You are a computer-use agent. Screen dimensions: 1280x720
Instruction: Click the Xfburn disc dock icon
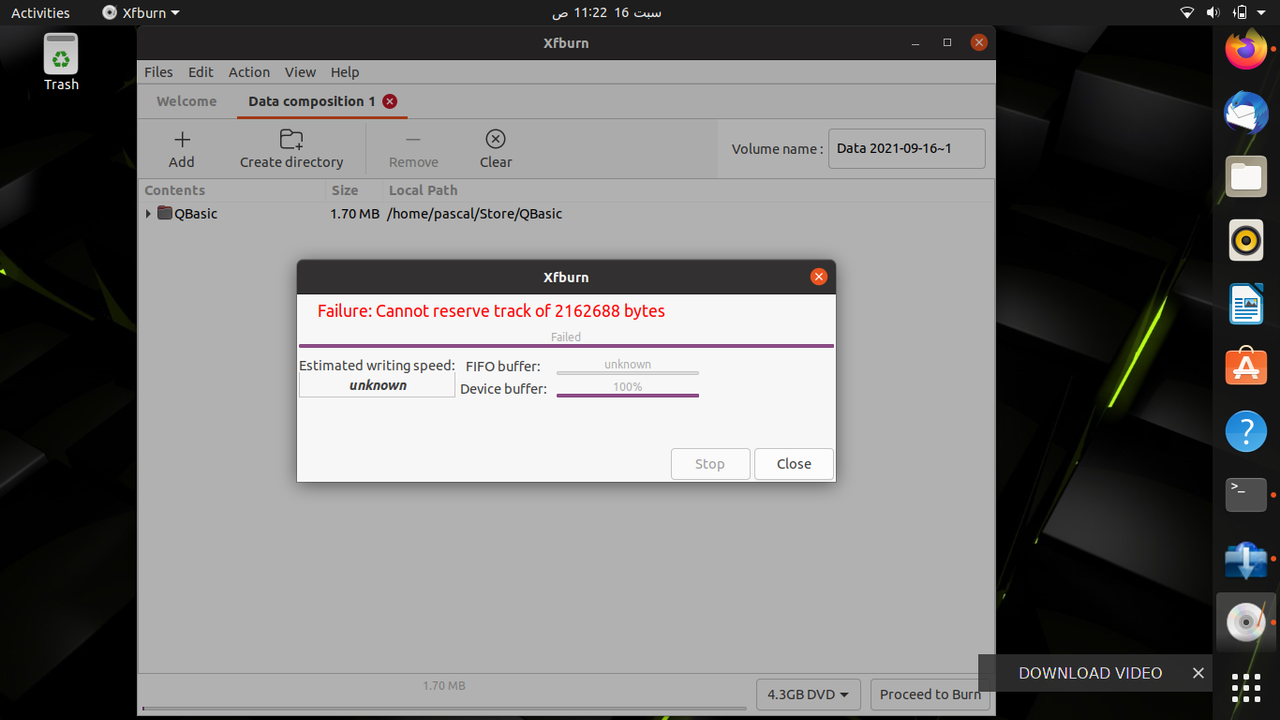(x=1246, y=623)
